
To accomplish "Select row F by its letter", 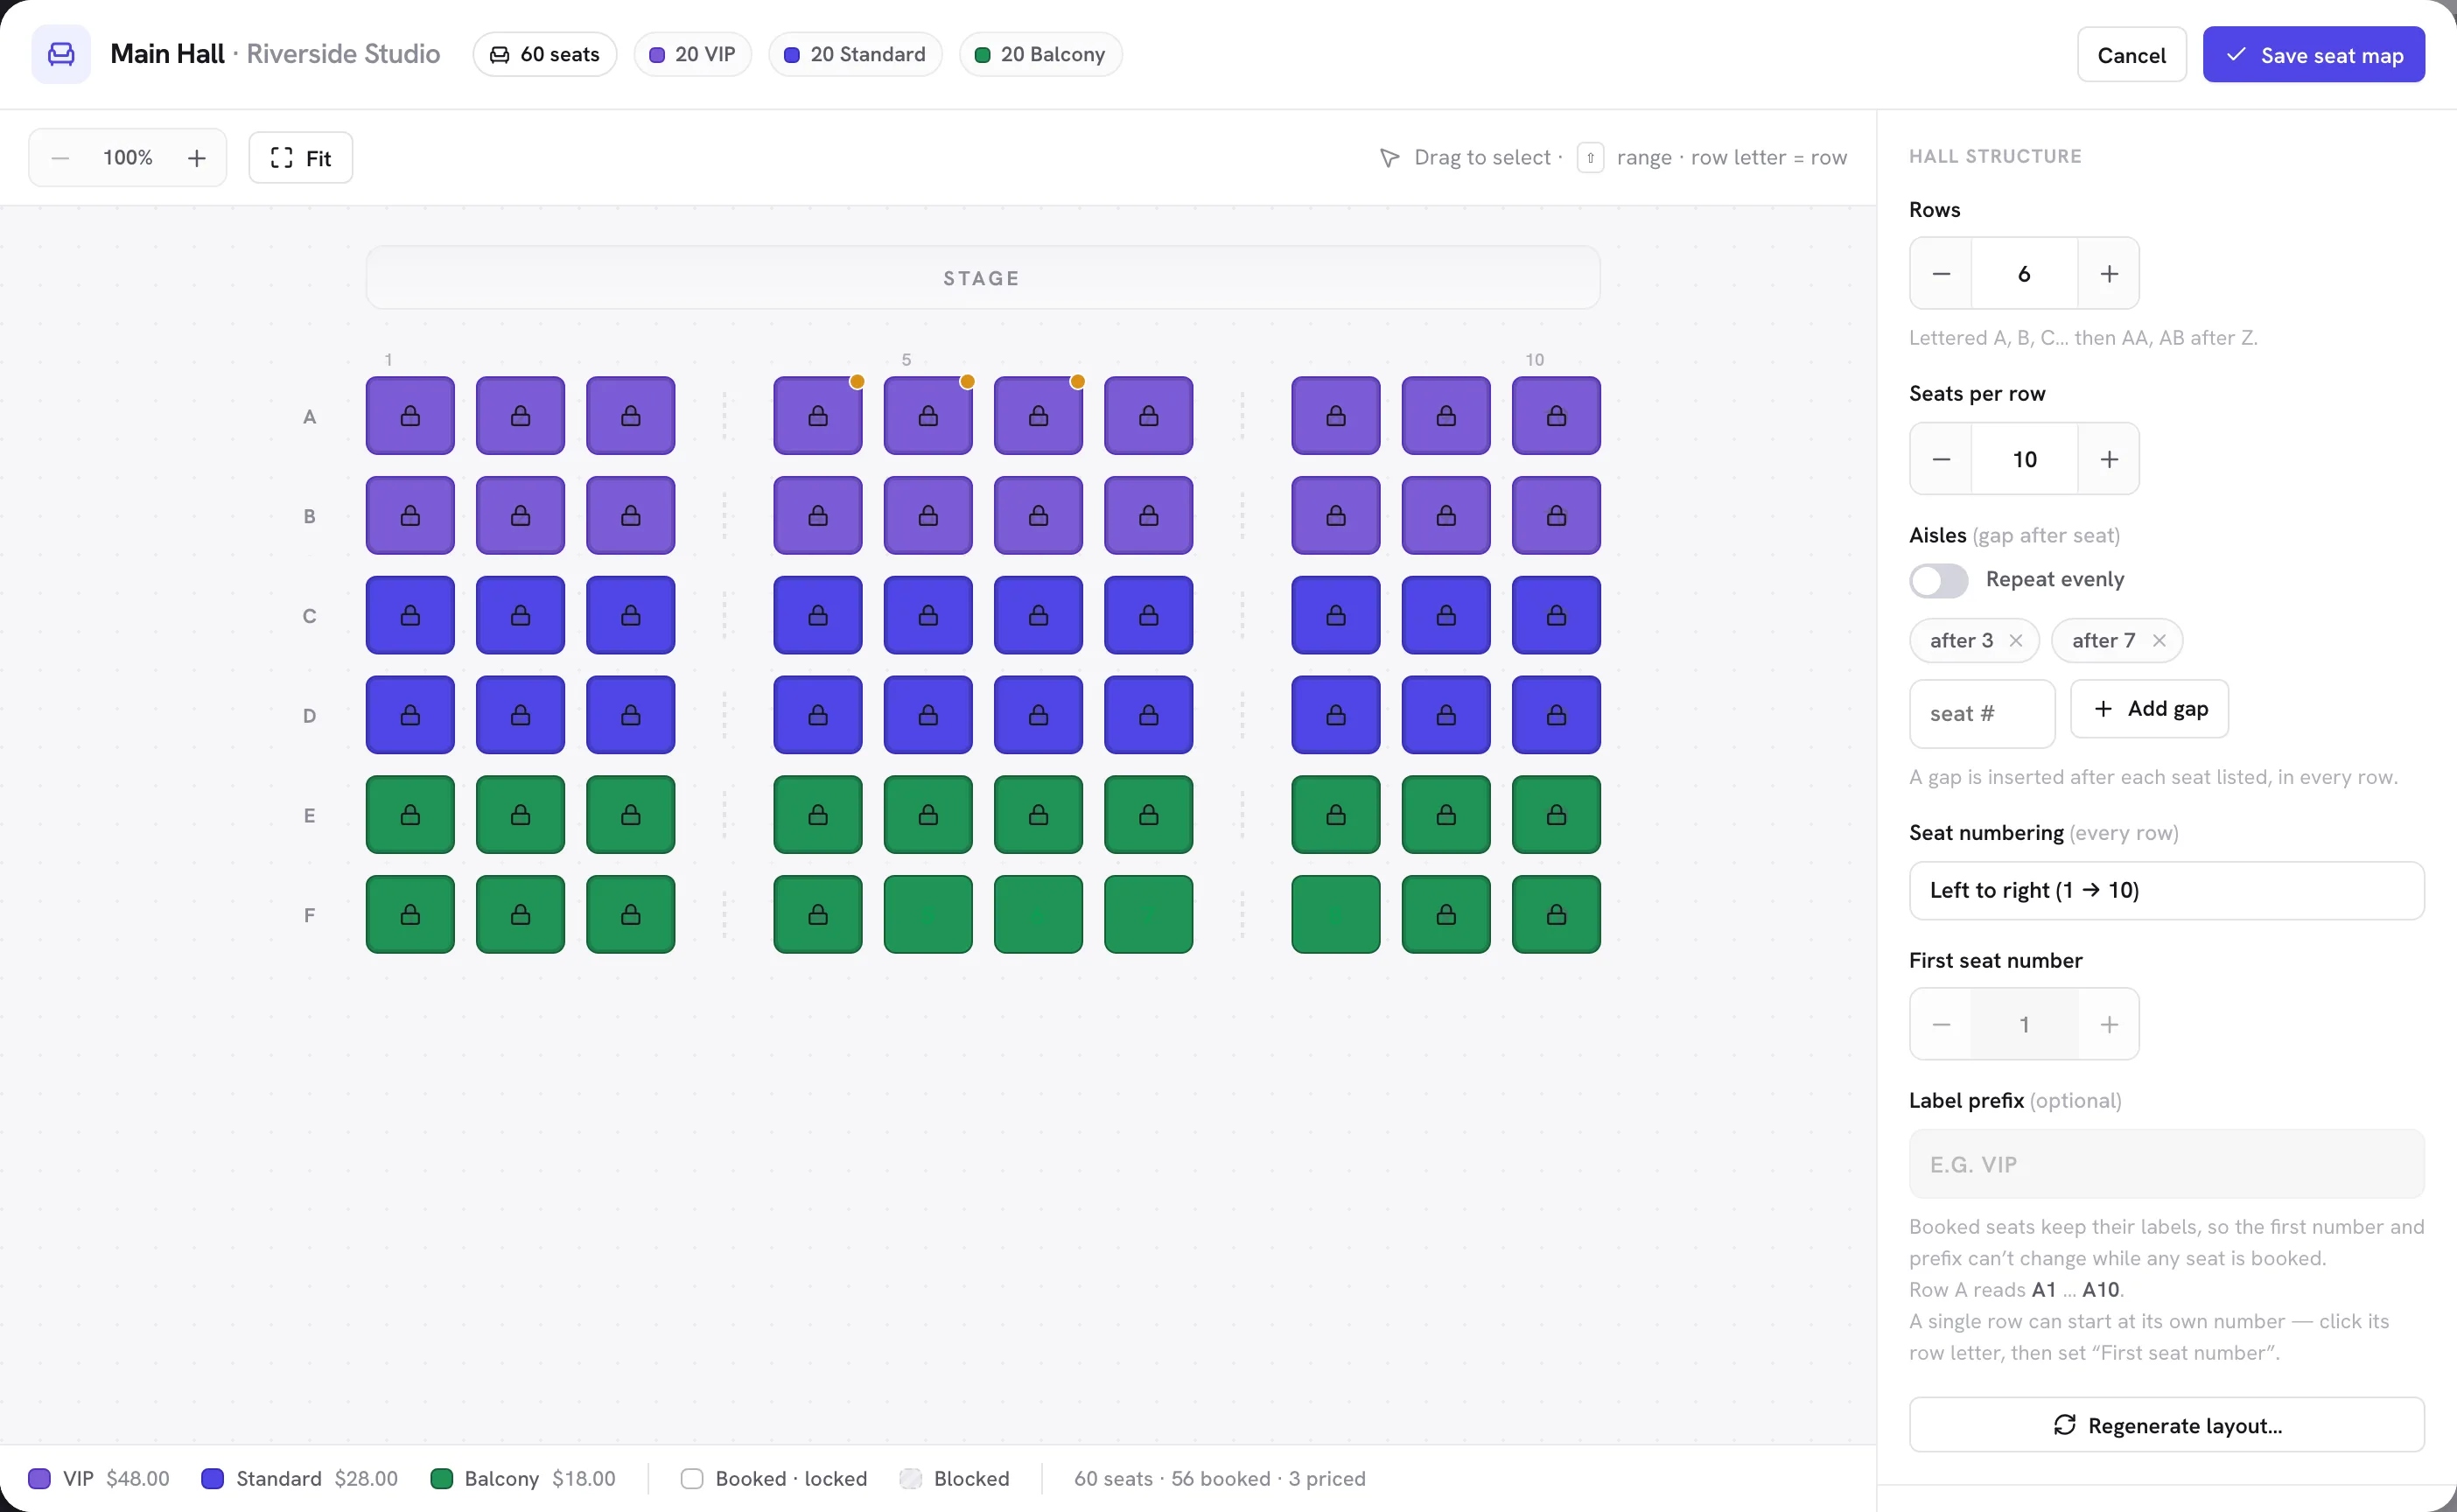I will pos(310,915).
